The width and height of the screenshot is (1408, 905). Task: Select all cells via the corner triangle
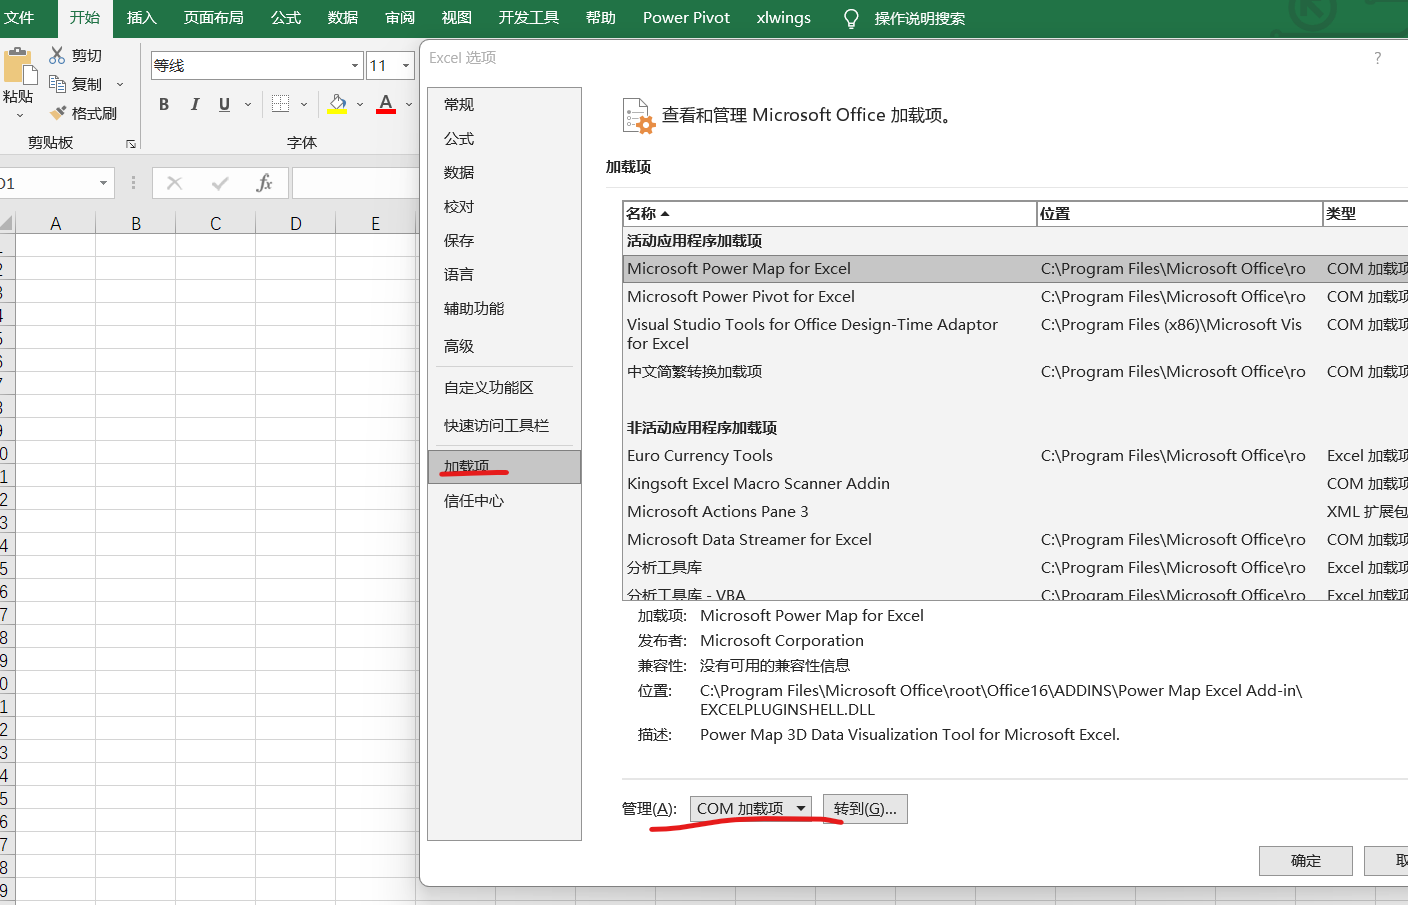tap(7, 223)
